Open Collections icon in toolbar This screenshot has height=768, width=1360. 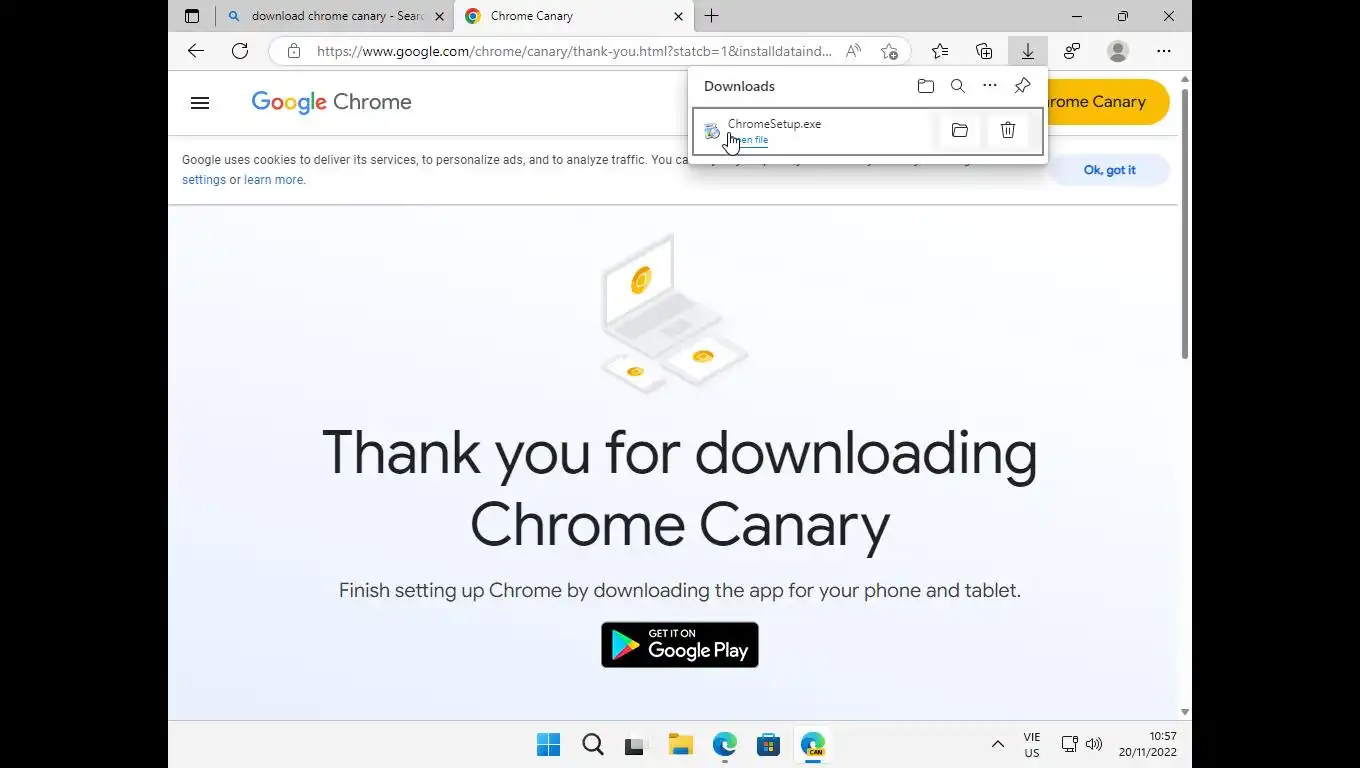pos(984,51)
